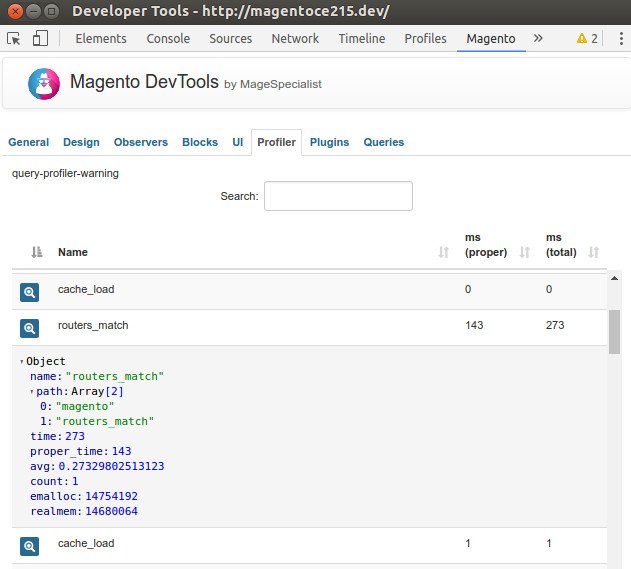Click the yellow warning count icon
This screenshot has height=569, width=631.
pos(587,39)
